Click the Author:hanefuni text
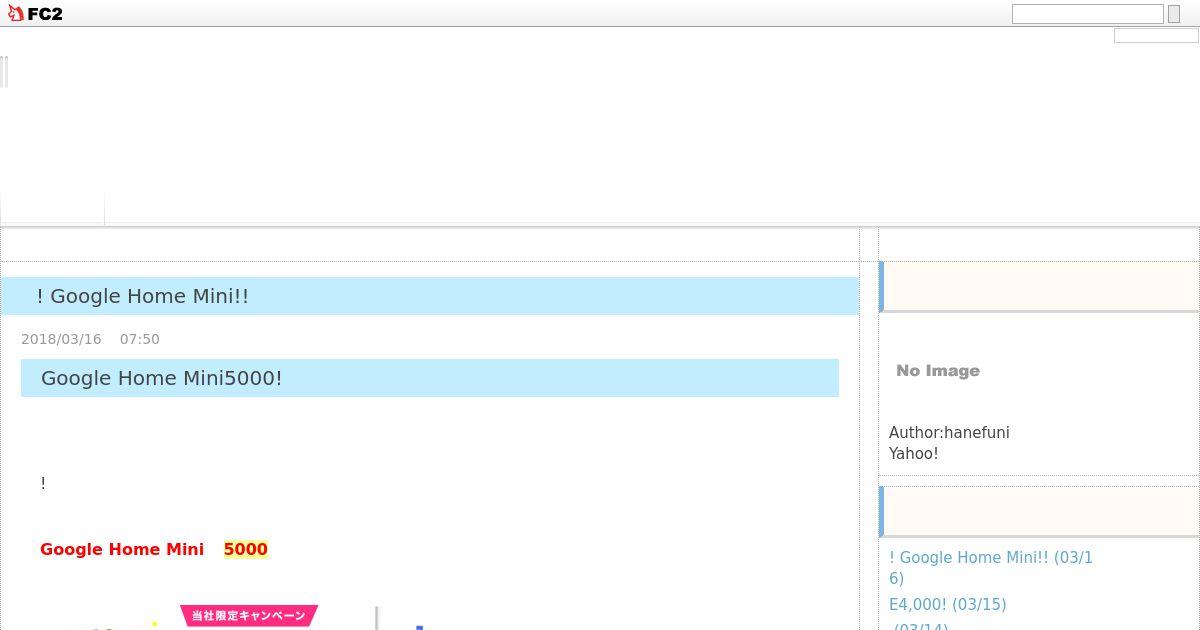Viewport: 1200px width, 630px height. pos(949,432)
